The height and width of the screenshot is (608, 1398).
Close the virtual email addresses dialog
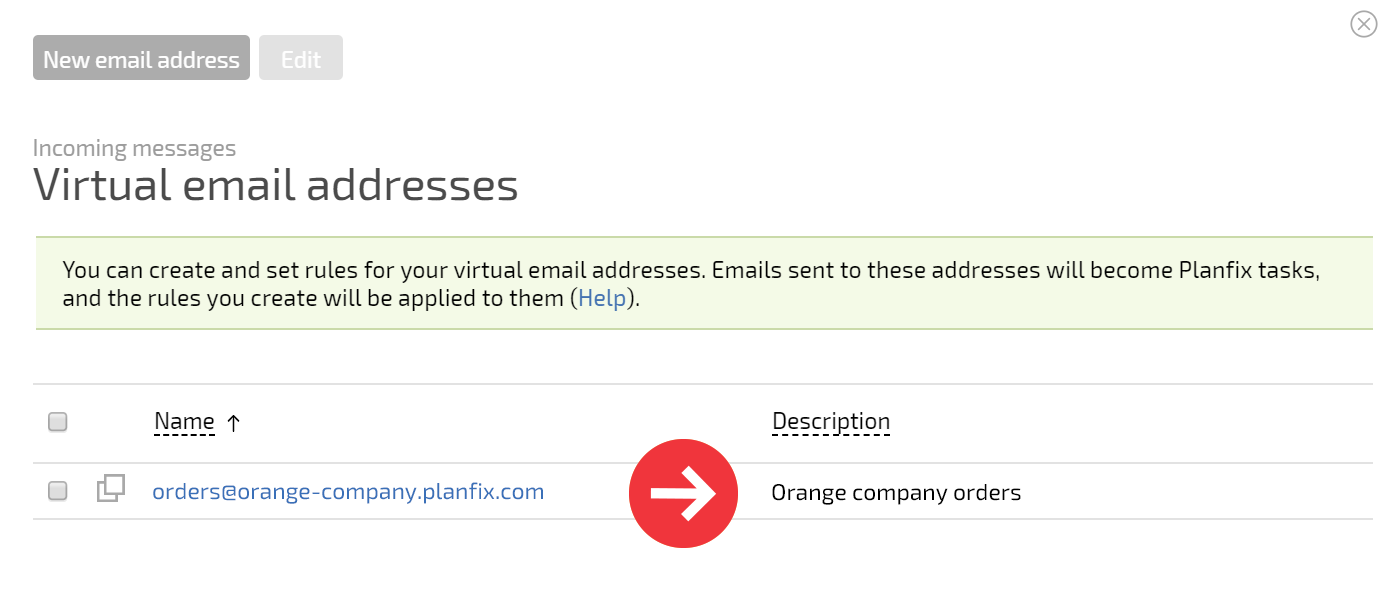[1363, 24]
